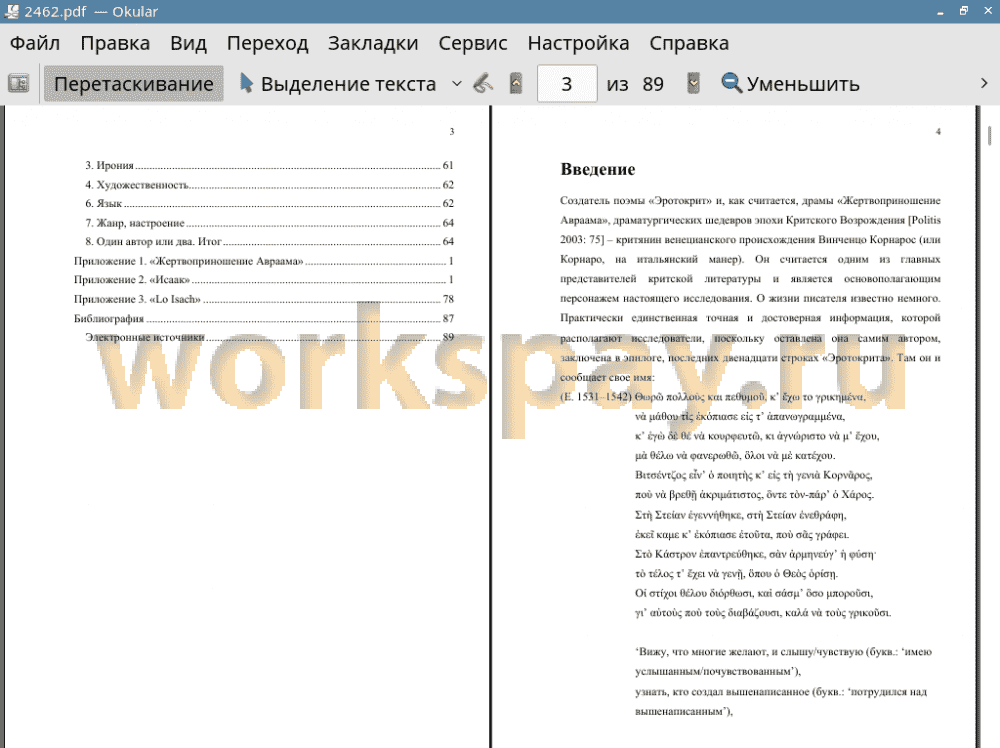Click the reference (E. 1531–1542)
Viewport: 1000px width, 748px height.
coord(596,397)
